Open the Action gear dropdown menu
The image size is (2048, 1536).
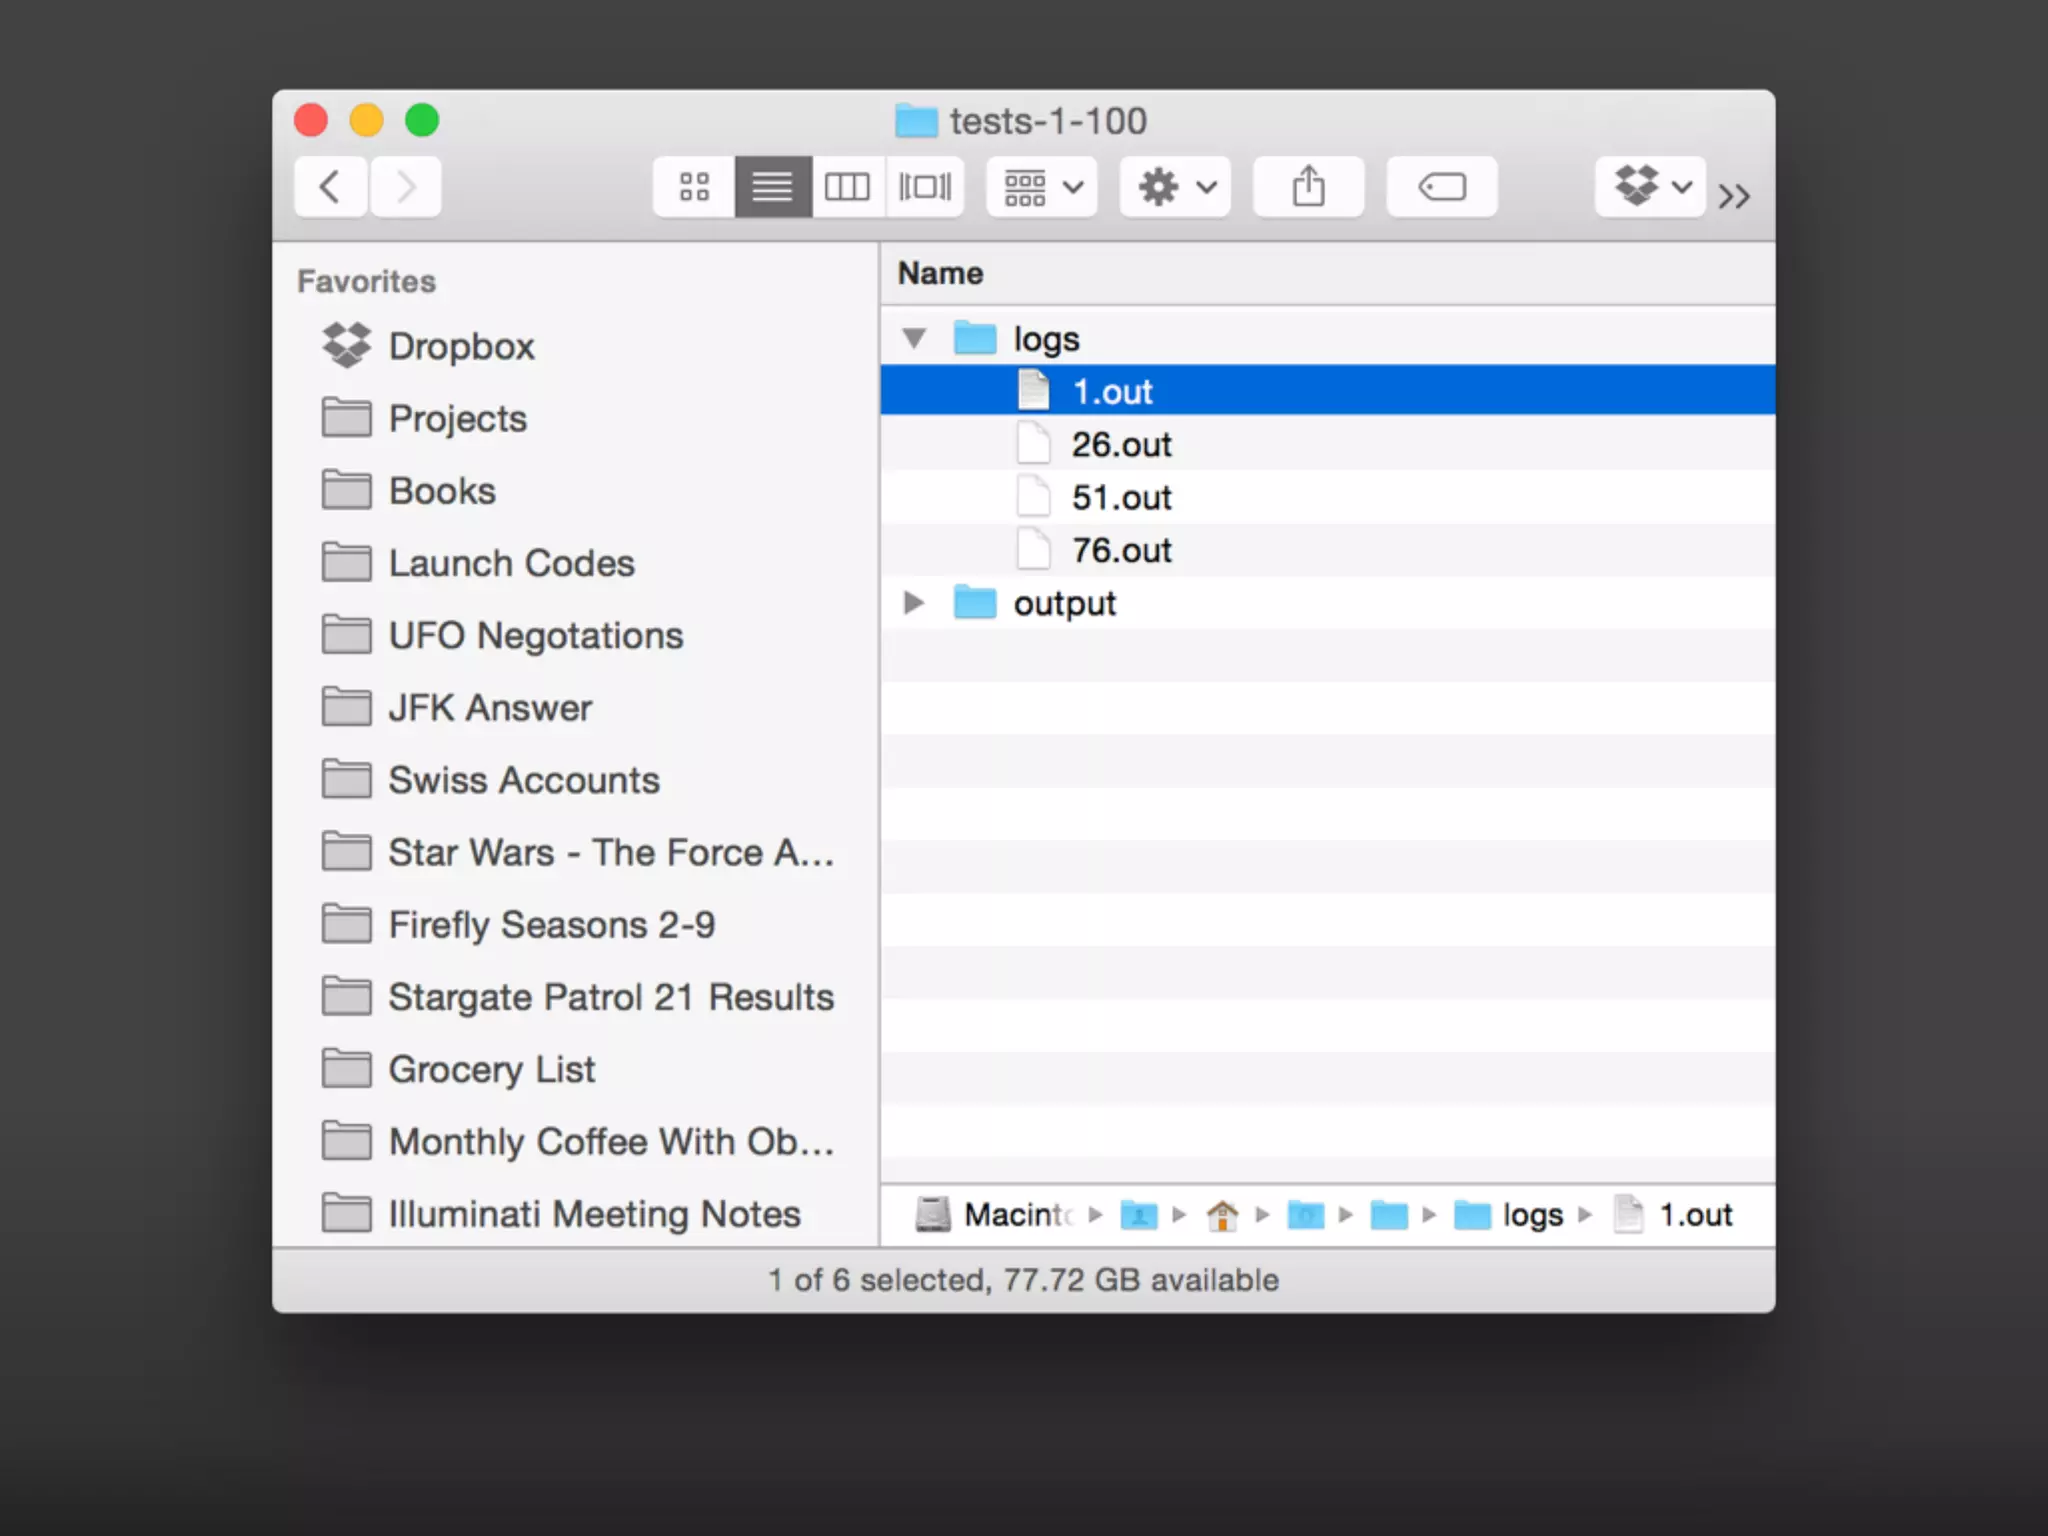tap(1175, 187)
